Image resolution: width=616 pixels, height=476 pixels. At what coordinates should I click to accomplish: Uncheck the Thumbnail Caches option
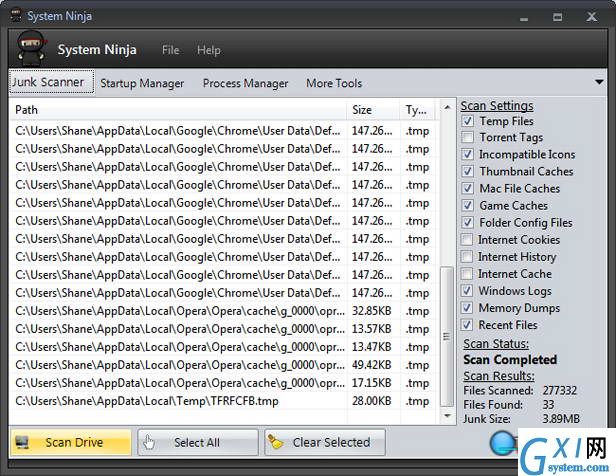pyautogui.click(x=467, y=171)
